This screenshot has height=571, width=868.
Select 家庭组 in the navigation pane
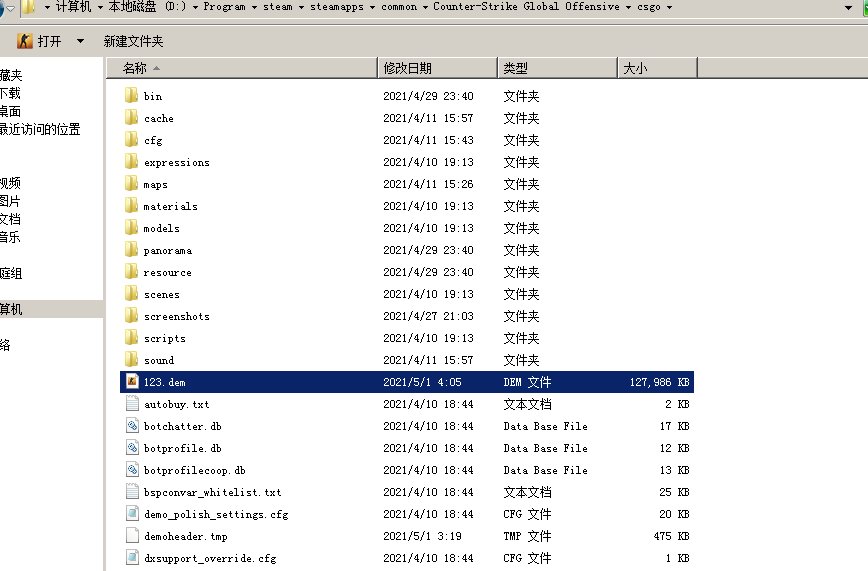click(x=11, y=273)
